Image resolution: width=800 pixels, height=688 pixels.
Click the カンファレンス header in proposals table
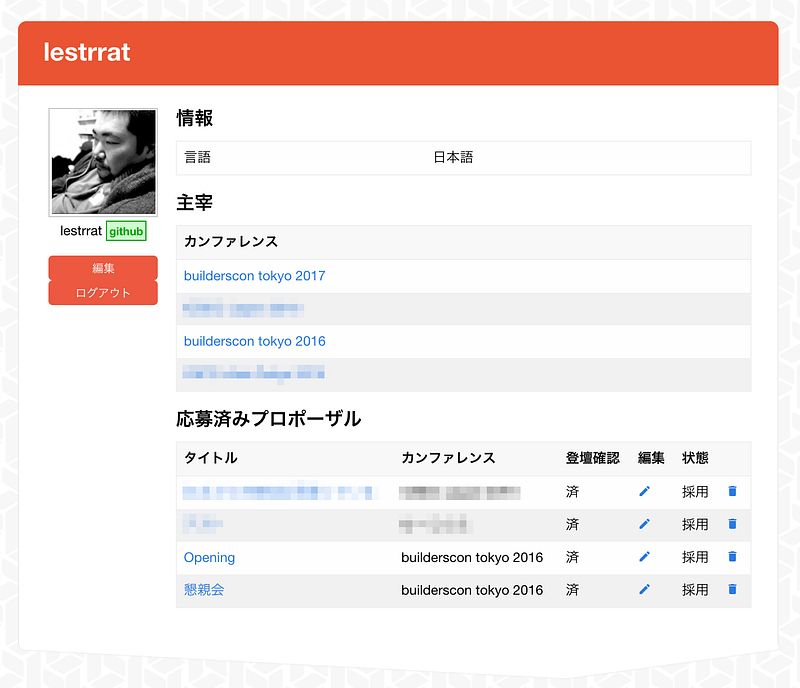pos(448,458)
